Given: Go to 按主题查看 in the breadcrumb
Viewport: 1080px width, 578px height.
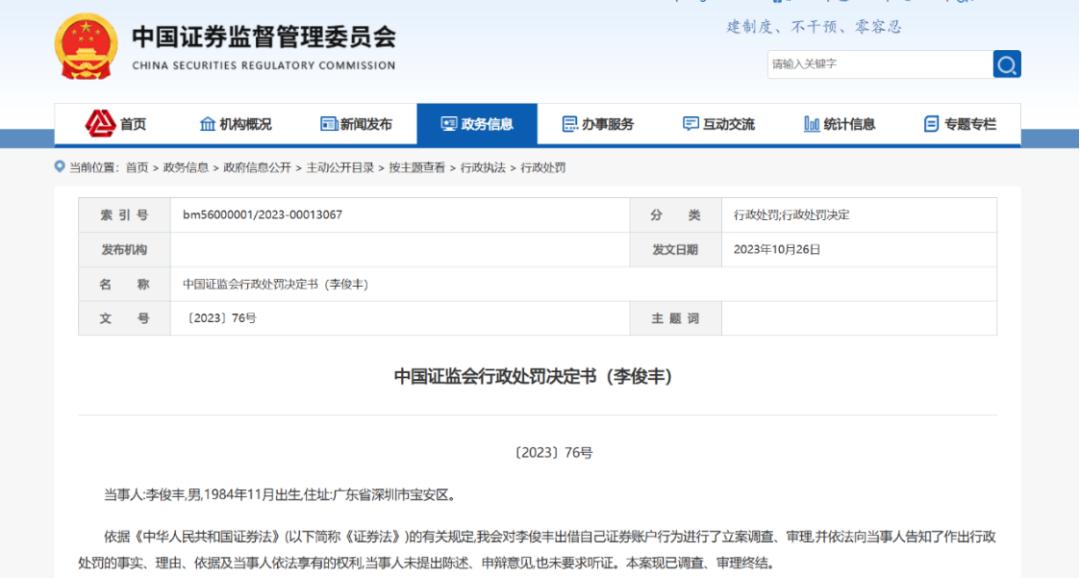Looking at the screenshot, I should pos(417,167).
